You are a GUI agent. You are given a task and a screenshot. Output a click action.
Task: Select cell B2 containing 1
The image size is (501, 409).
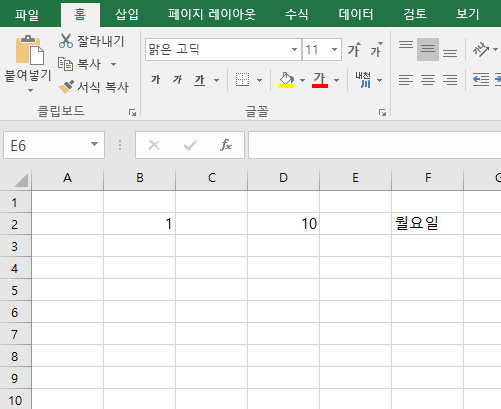pos(140,224)
